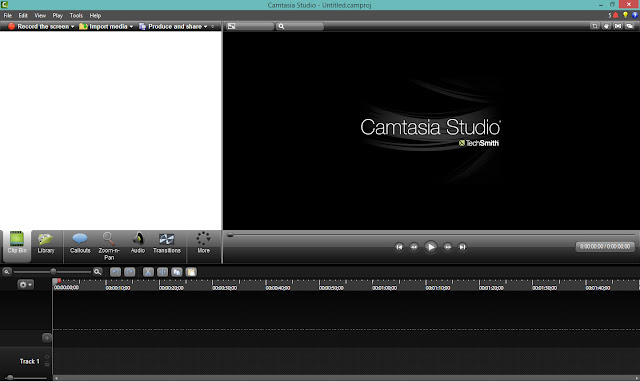The image size is (640, 382).
Task: Select the Track 1 label
Action: tap(29, 361)
